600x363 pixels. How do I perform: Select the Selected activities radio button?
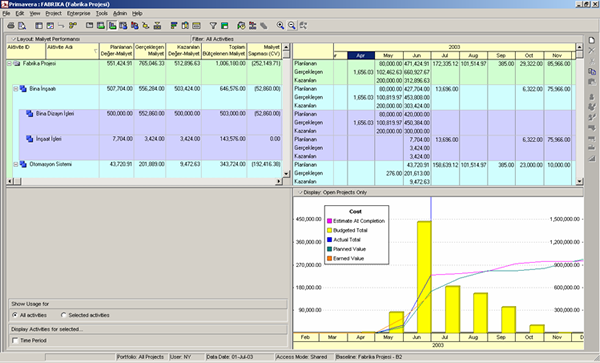click(x=64, y=315)
